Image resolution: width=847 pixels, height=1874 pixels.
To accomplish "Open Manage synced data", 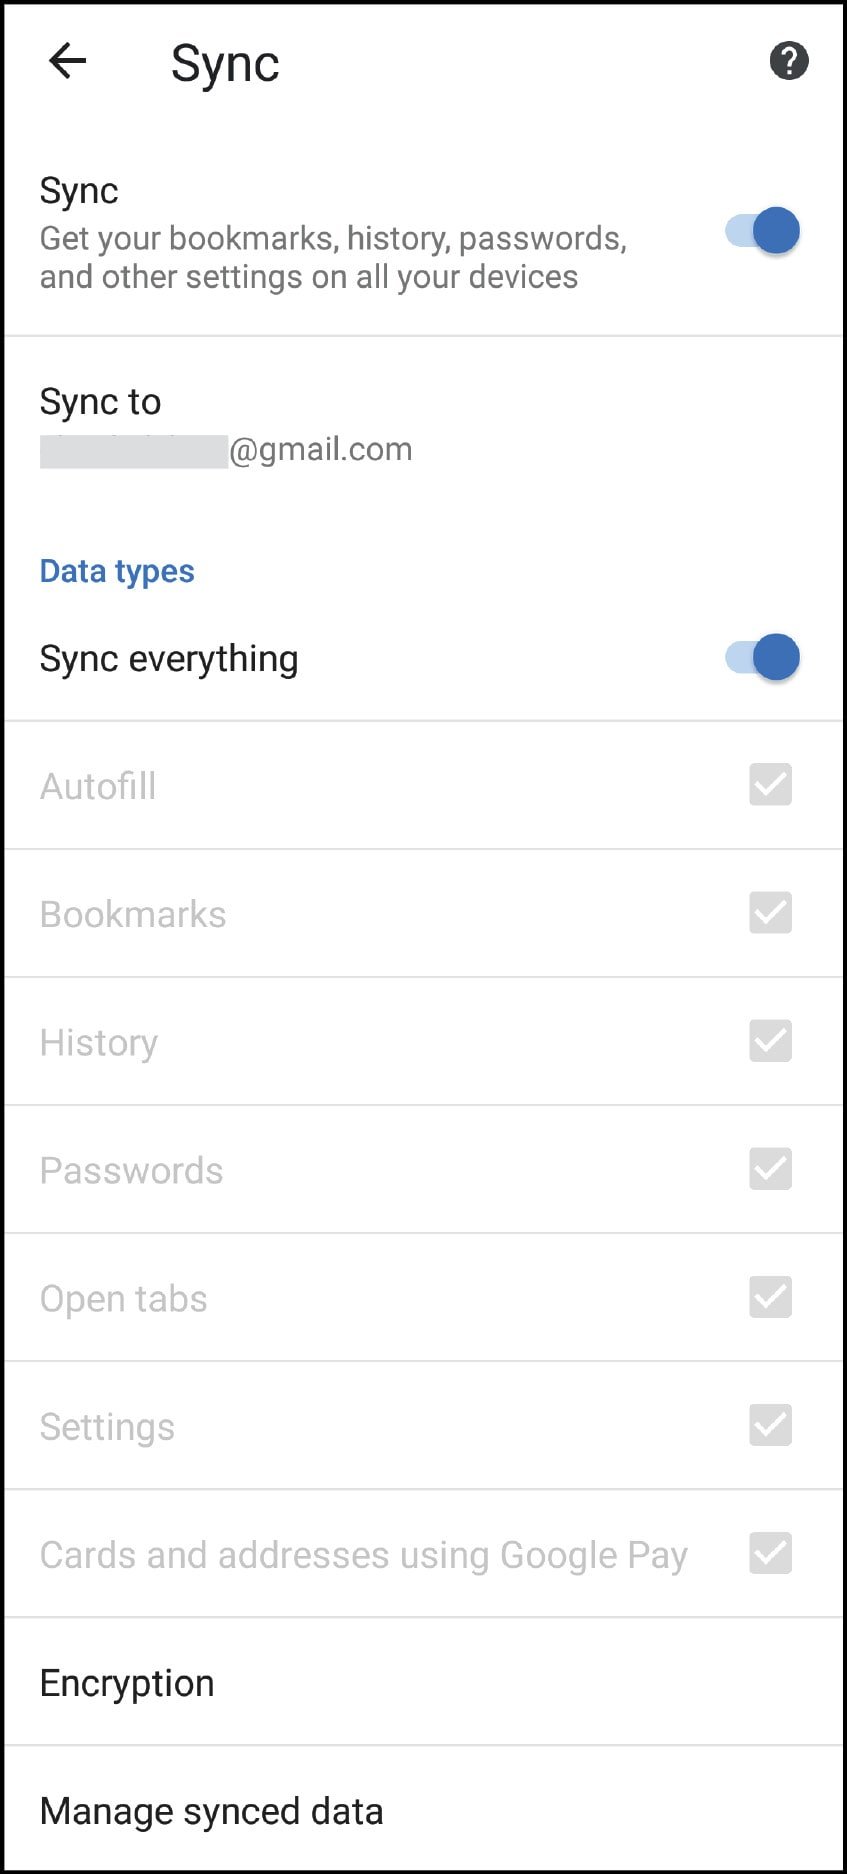I will coord(211,1811).
